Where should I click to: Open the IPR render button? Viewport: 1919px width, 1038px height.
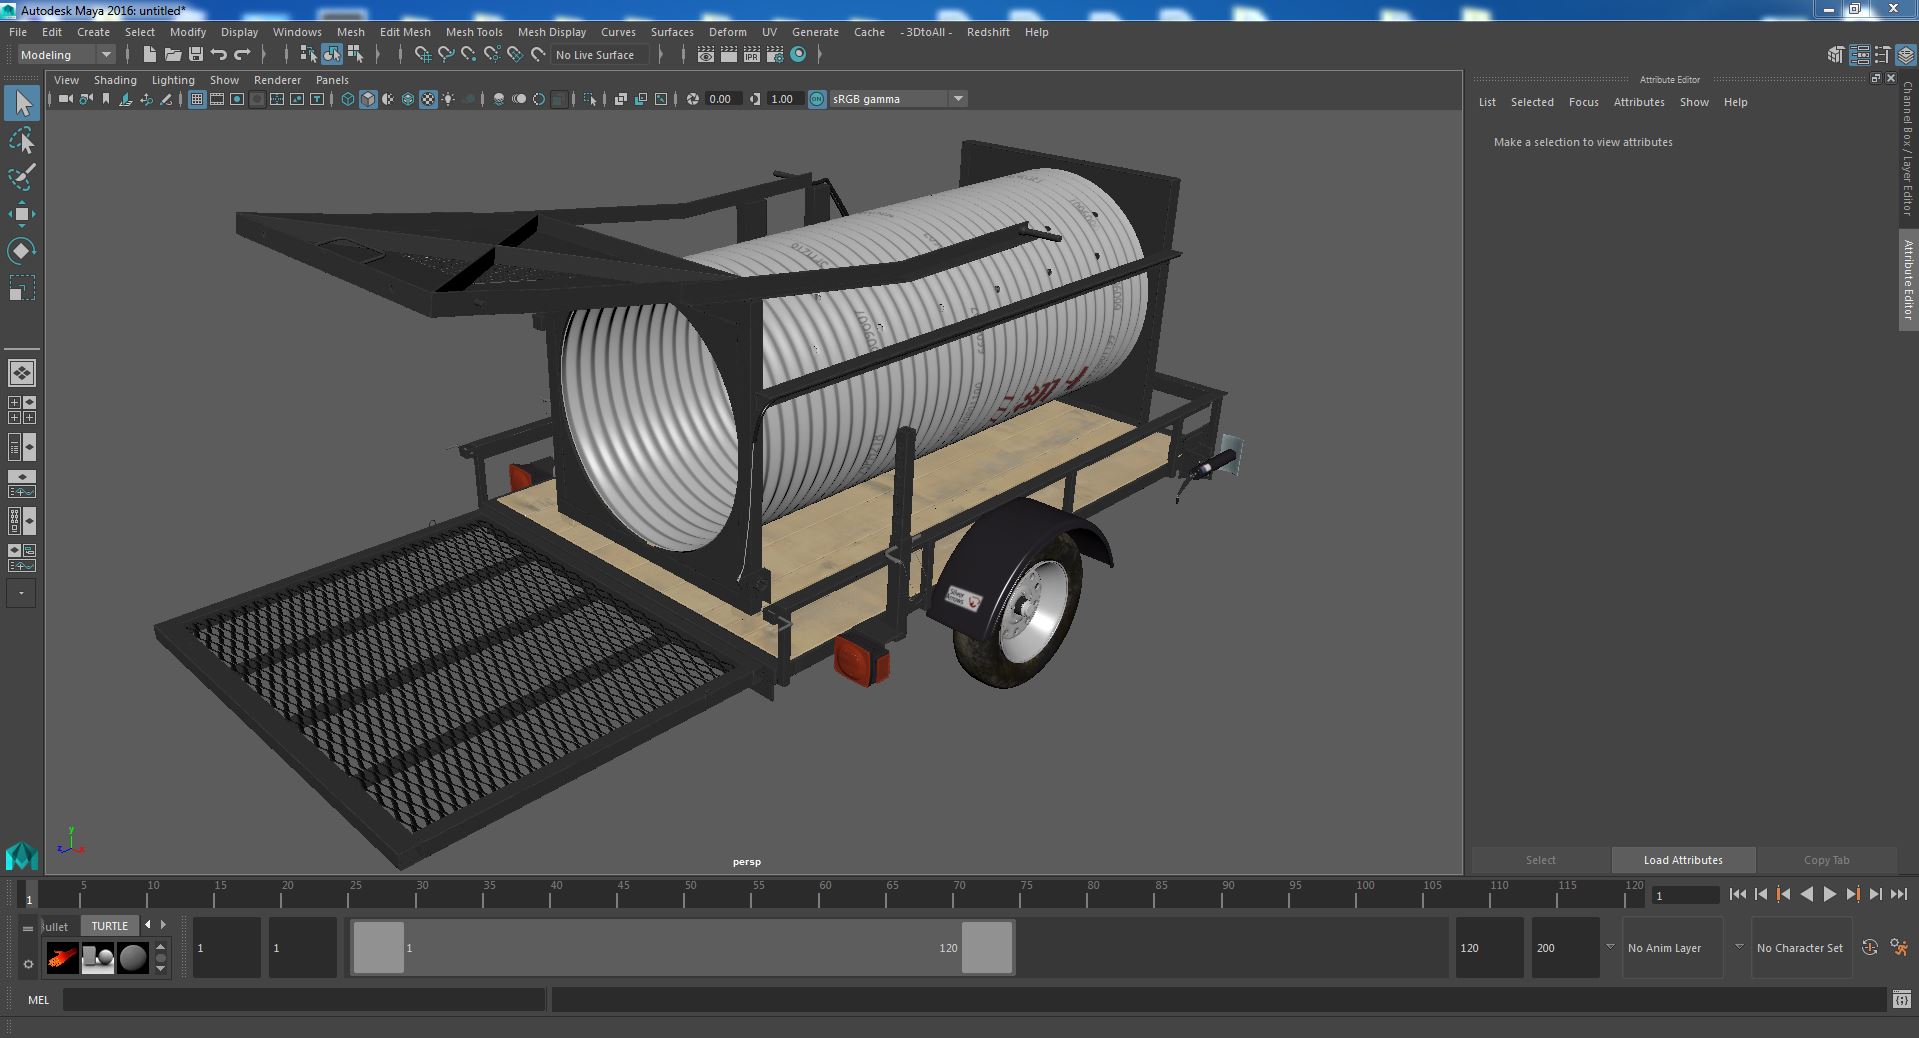click(751, 55)
